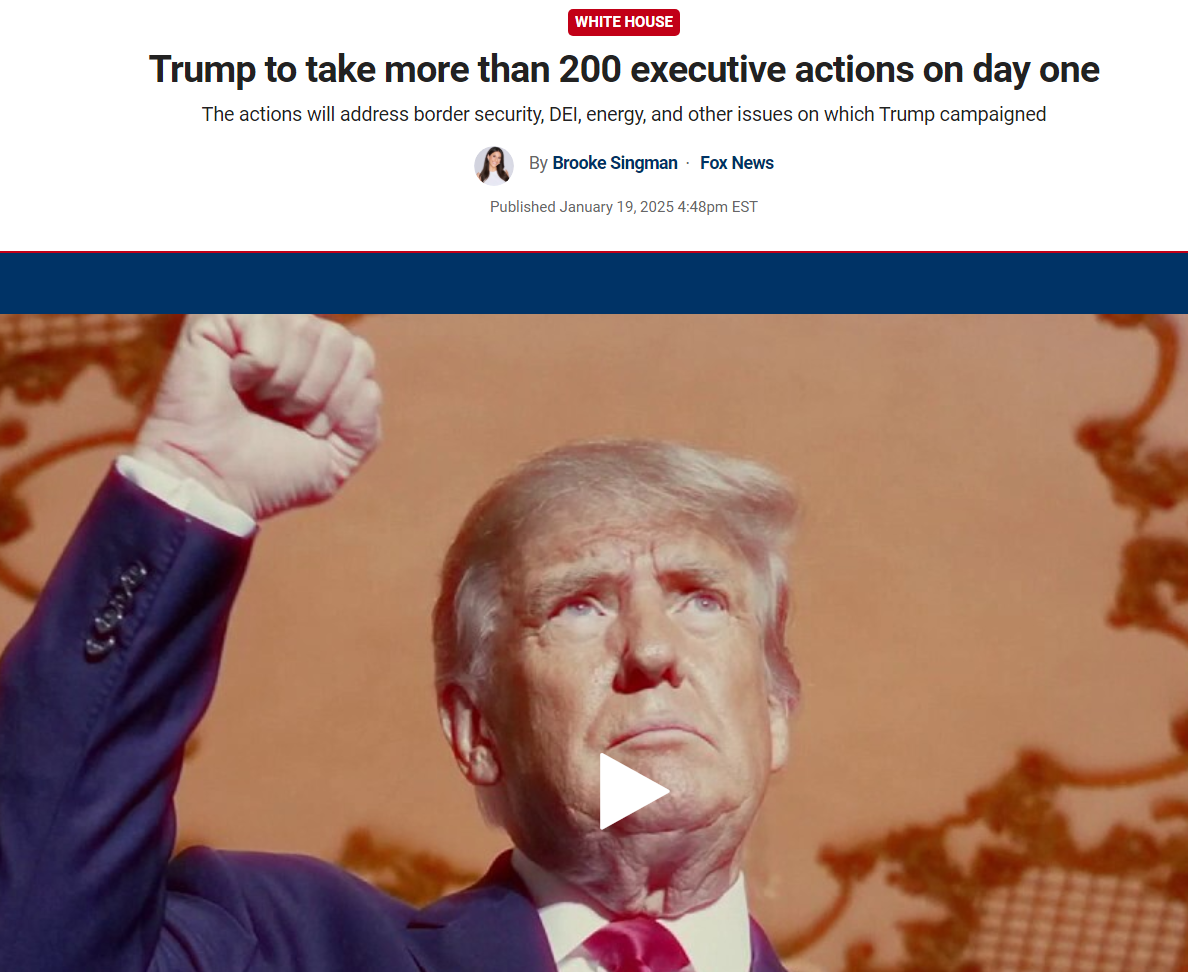Select the subheadline about border security and DEI
The height and width of the screenshot is (972, 1188).
(624, 114)
